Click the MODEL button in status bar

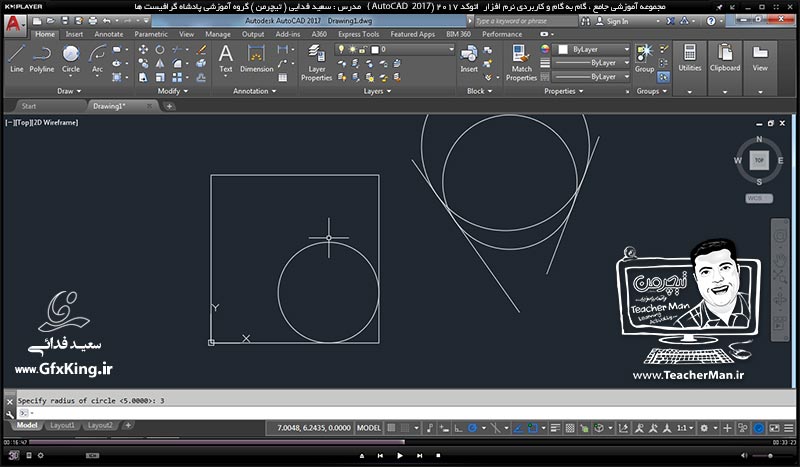368,428
